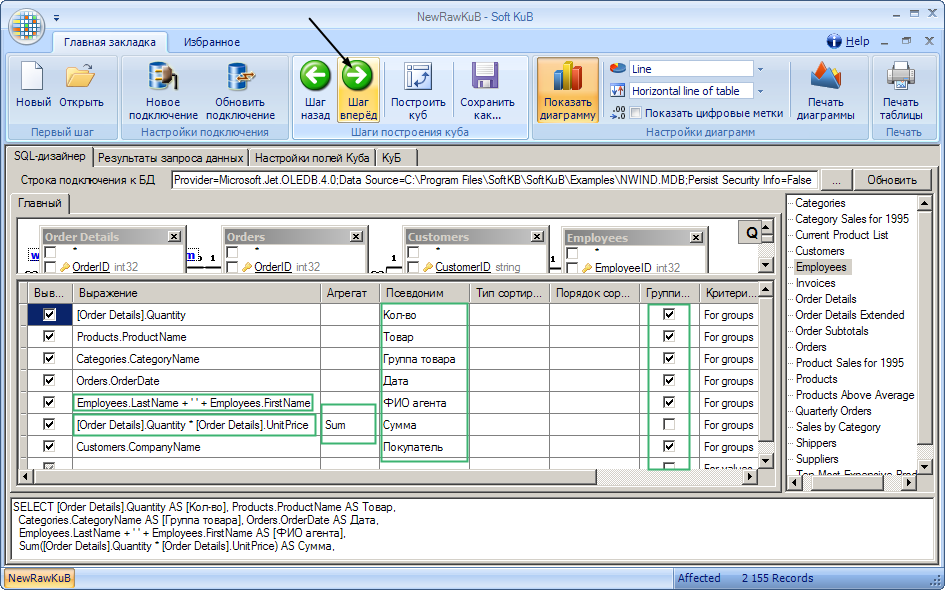Click the ФИО агента alias cell
The width and height of the screenshot is (945, 590).
pos(424,403)
